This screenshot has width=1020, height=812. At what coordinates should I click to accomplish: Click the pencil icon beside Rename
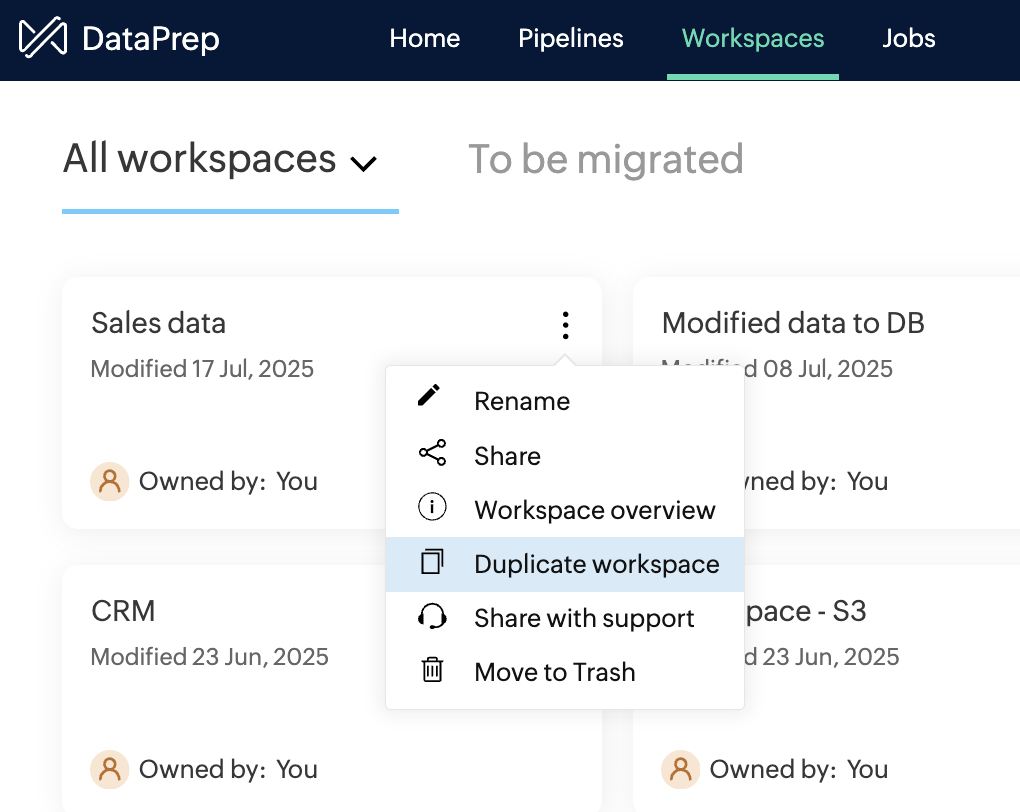430,397
